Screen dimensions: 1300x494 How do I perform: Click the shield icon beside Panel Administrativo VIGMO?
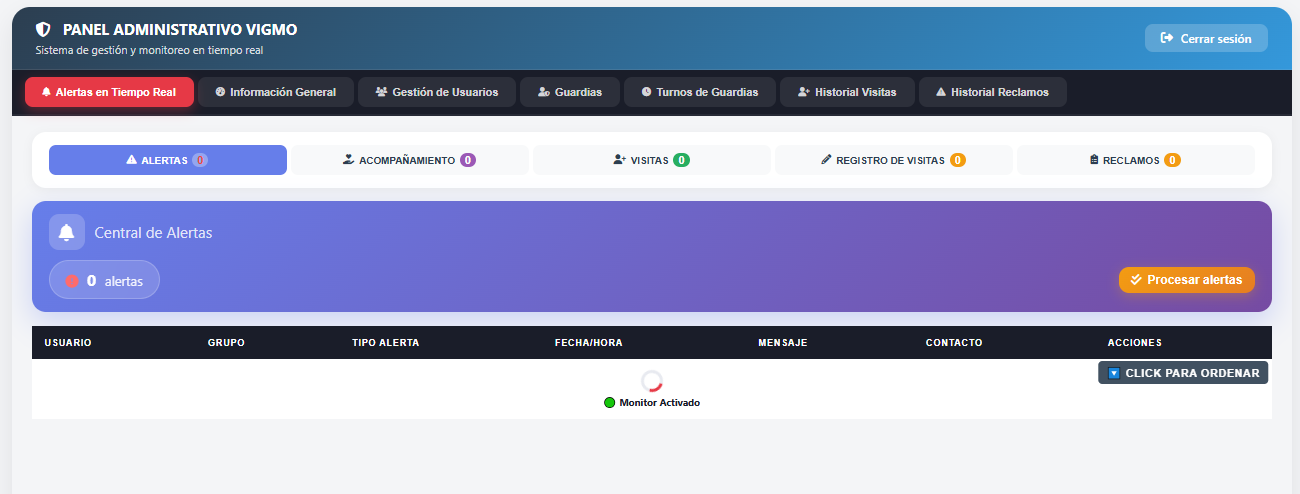(x=43, y=30)
